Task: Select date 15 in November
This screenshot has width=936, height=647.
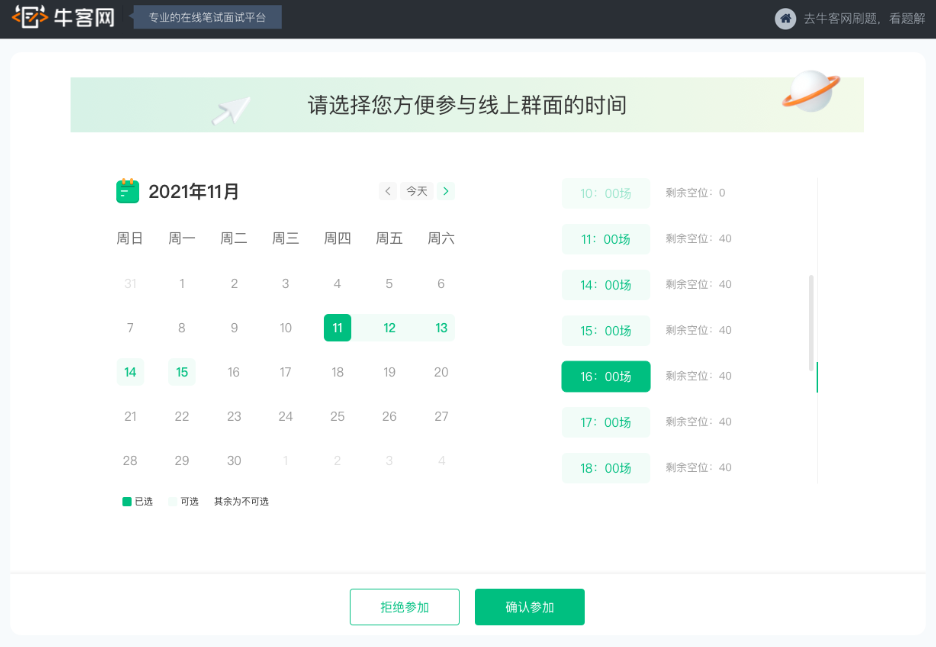Action: [x=182, y=372]
